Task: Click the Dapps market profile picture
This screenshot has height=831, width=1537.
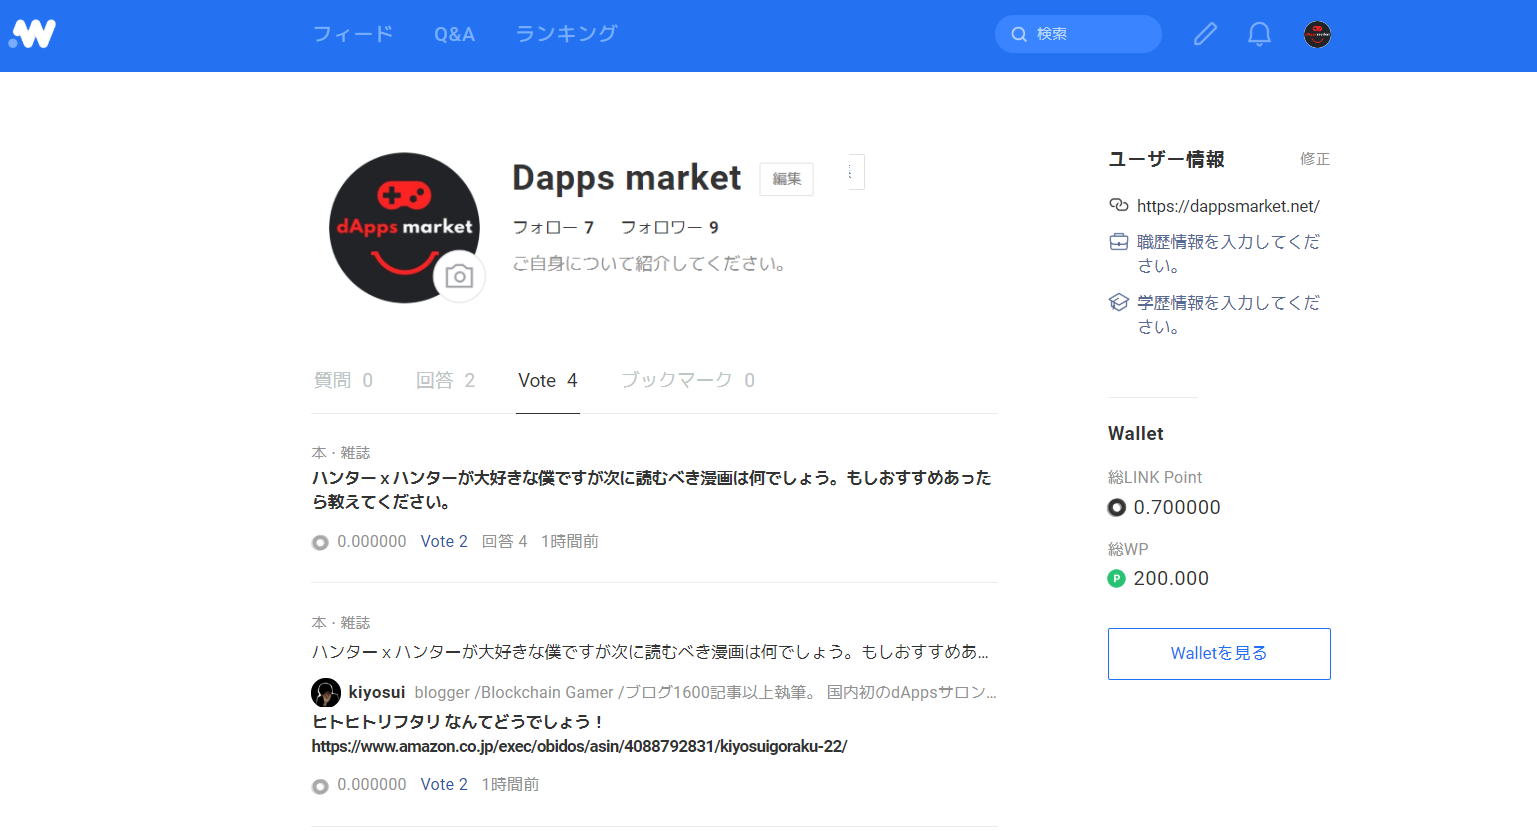Action: [404, 228]
